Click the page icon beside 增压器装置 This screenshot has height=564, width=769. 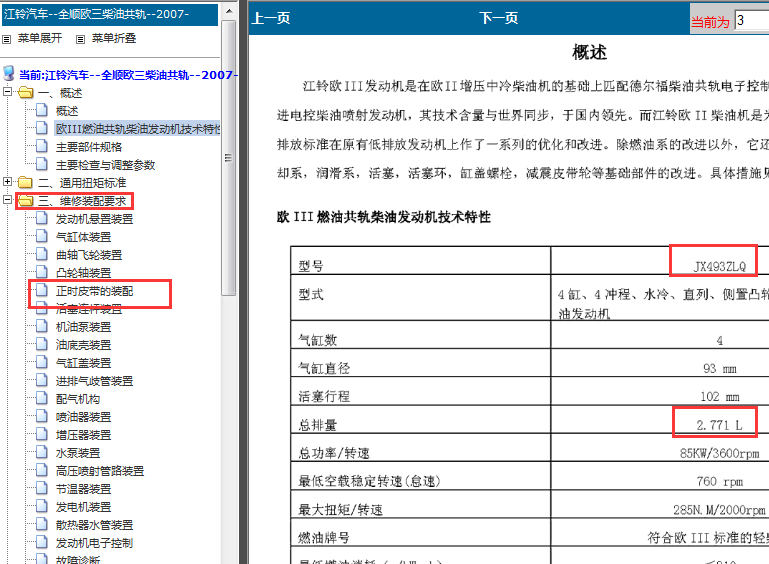pos(42,435)
